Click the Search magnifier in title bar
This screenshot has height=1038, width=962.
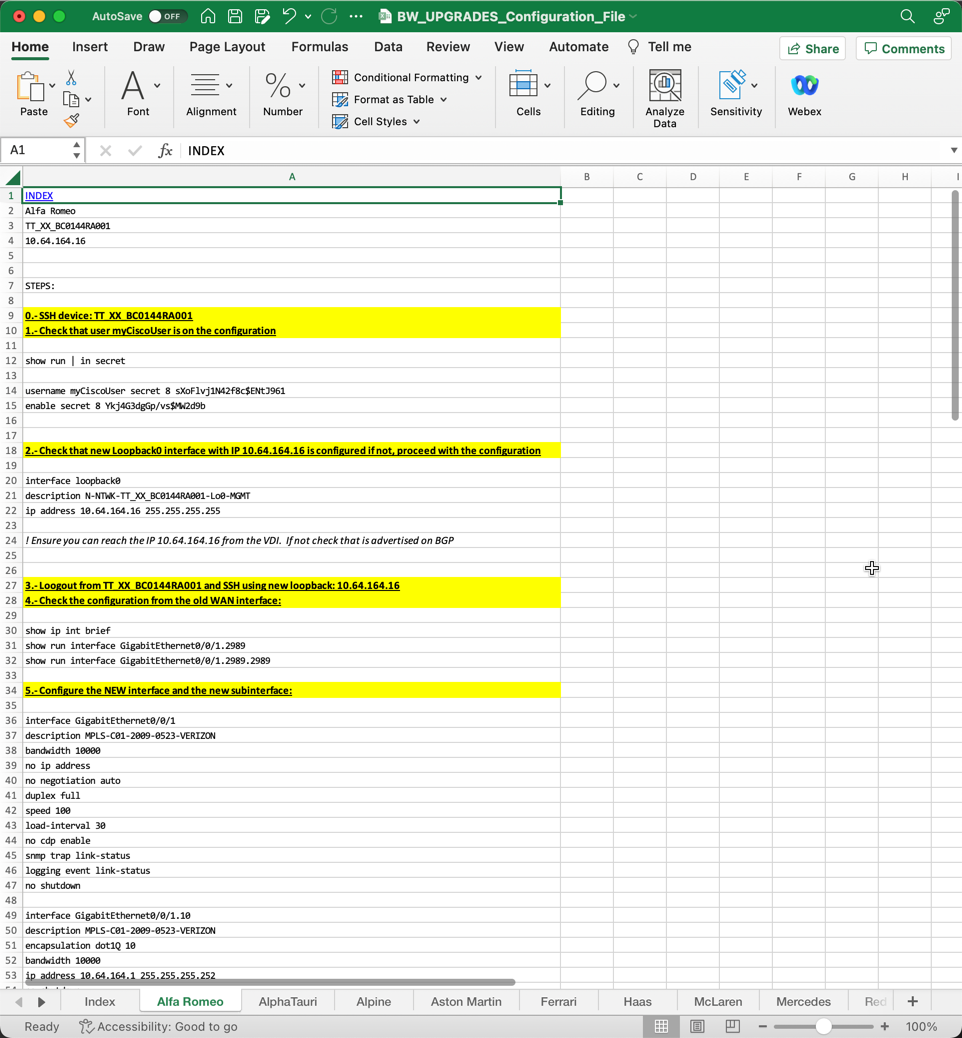pos(907,17)
